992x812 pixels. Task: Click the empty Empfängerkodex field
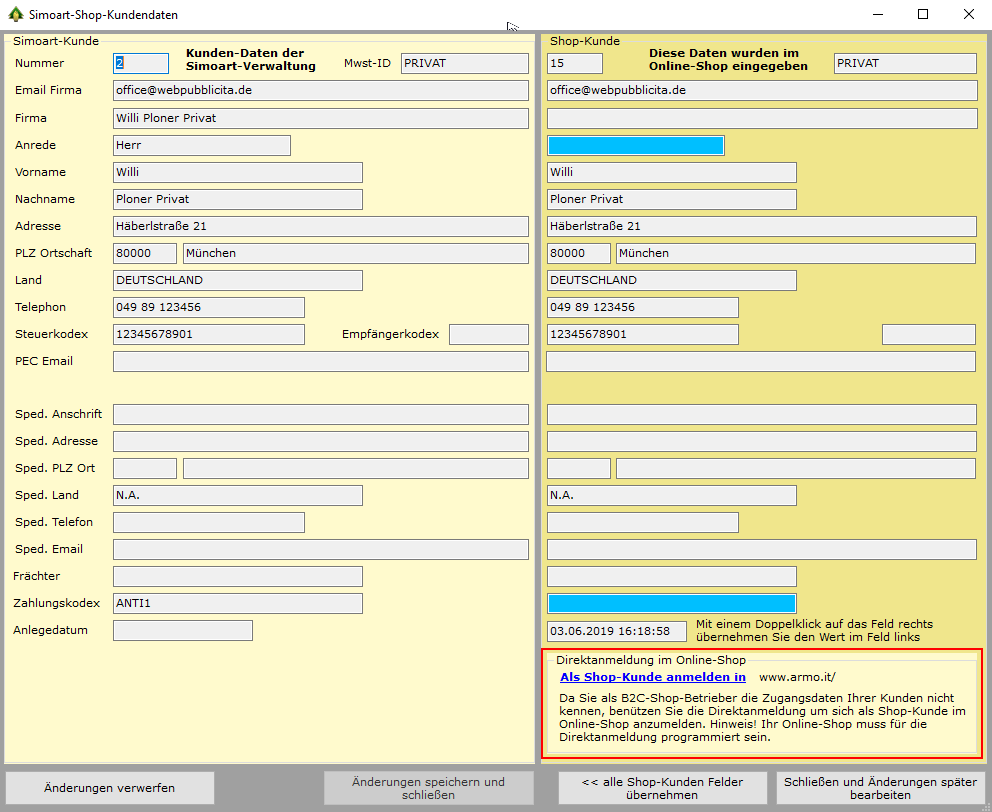(488, 334)
